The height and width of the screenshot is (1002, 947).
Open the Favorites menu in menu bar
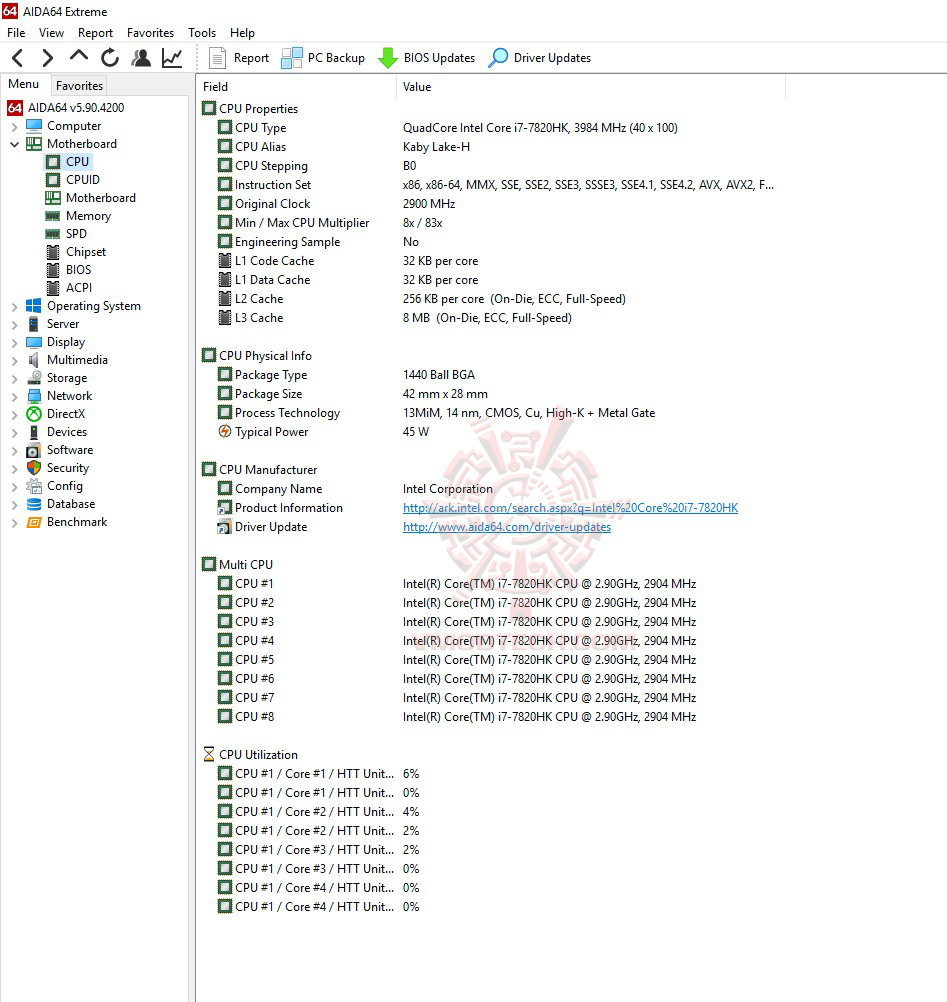click(150, 33)
